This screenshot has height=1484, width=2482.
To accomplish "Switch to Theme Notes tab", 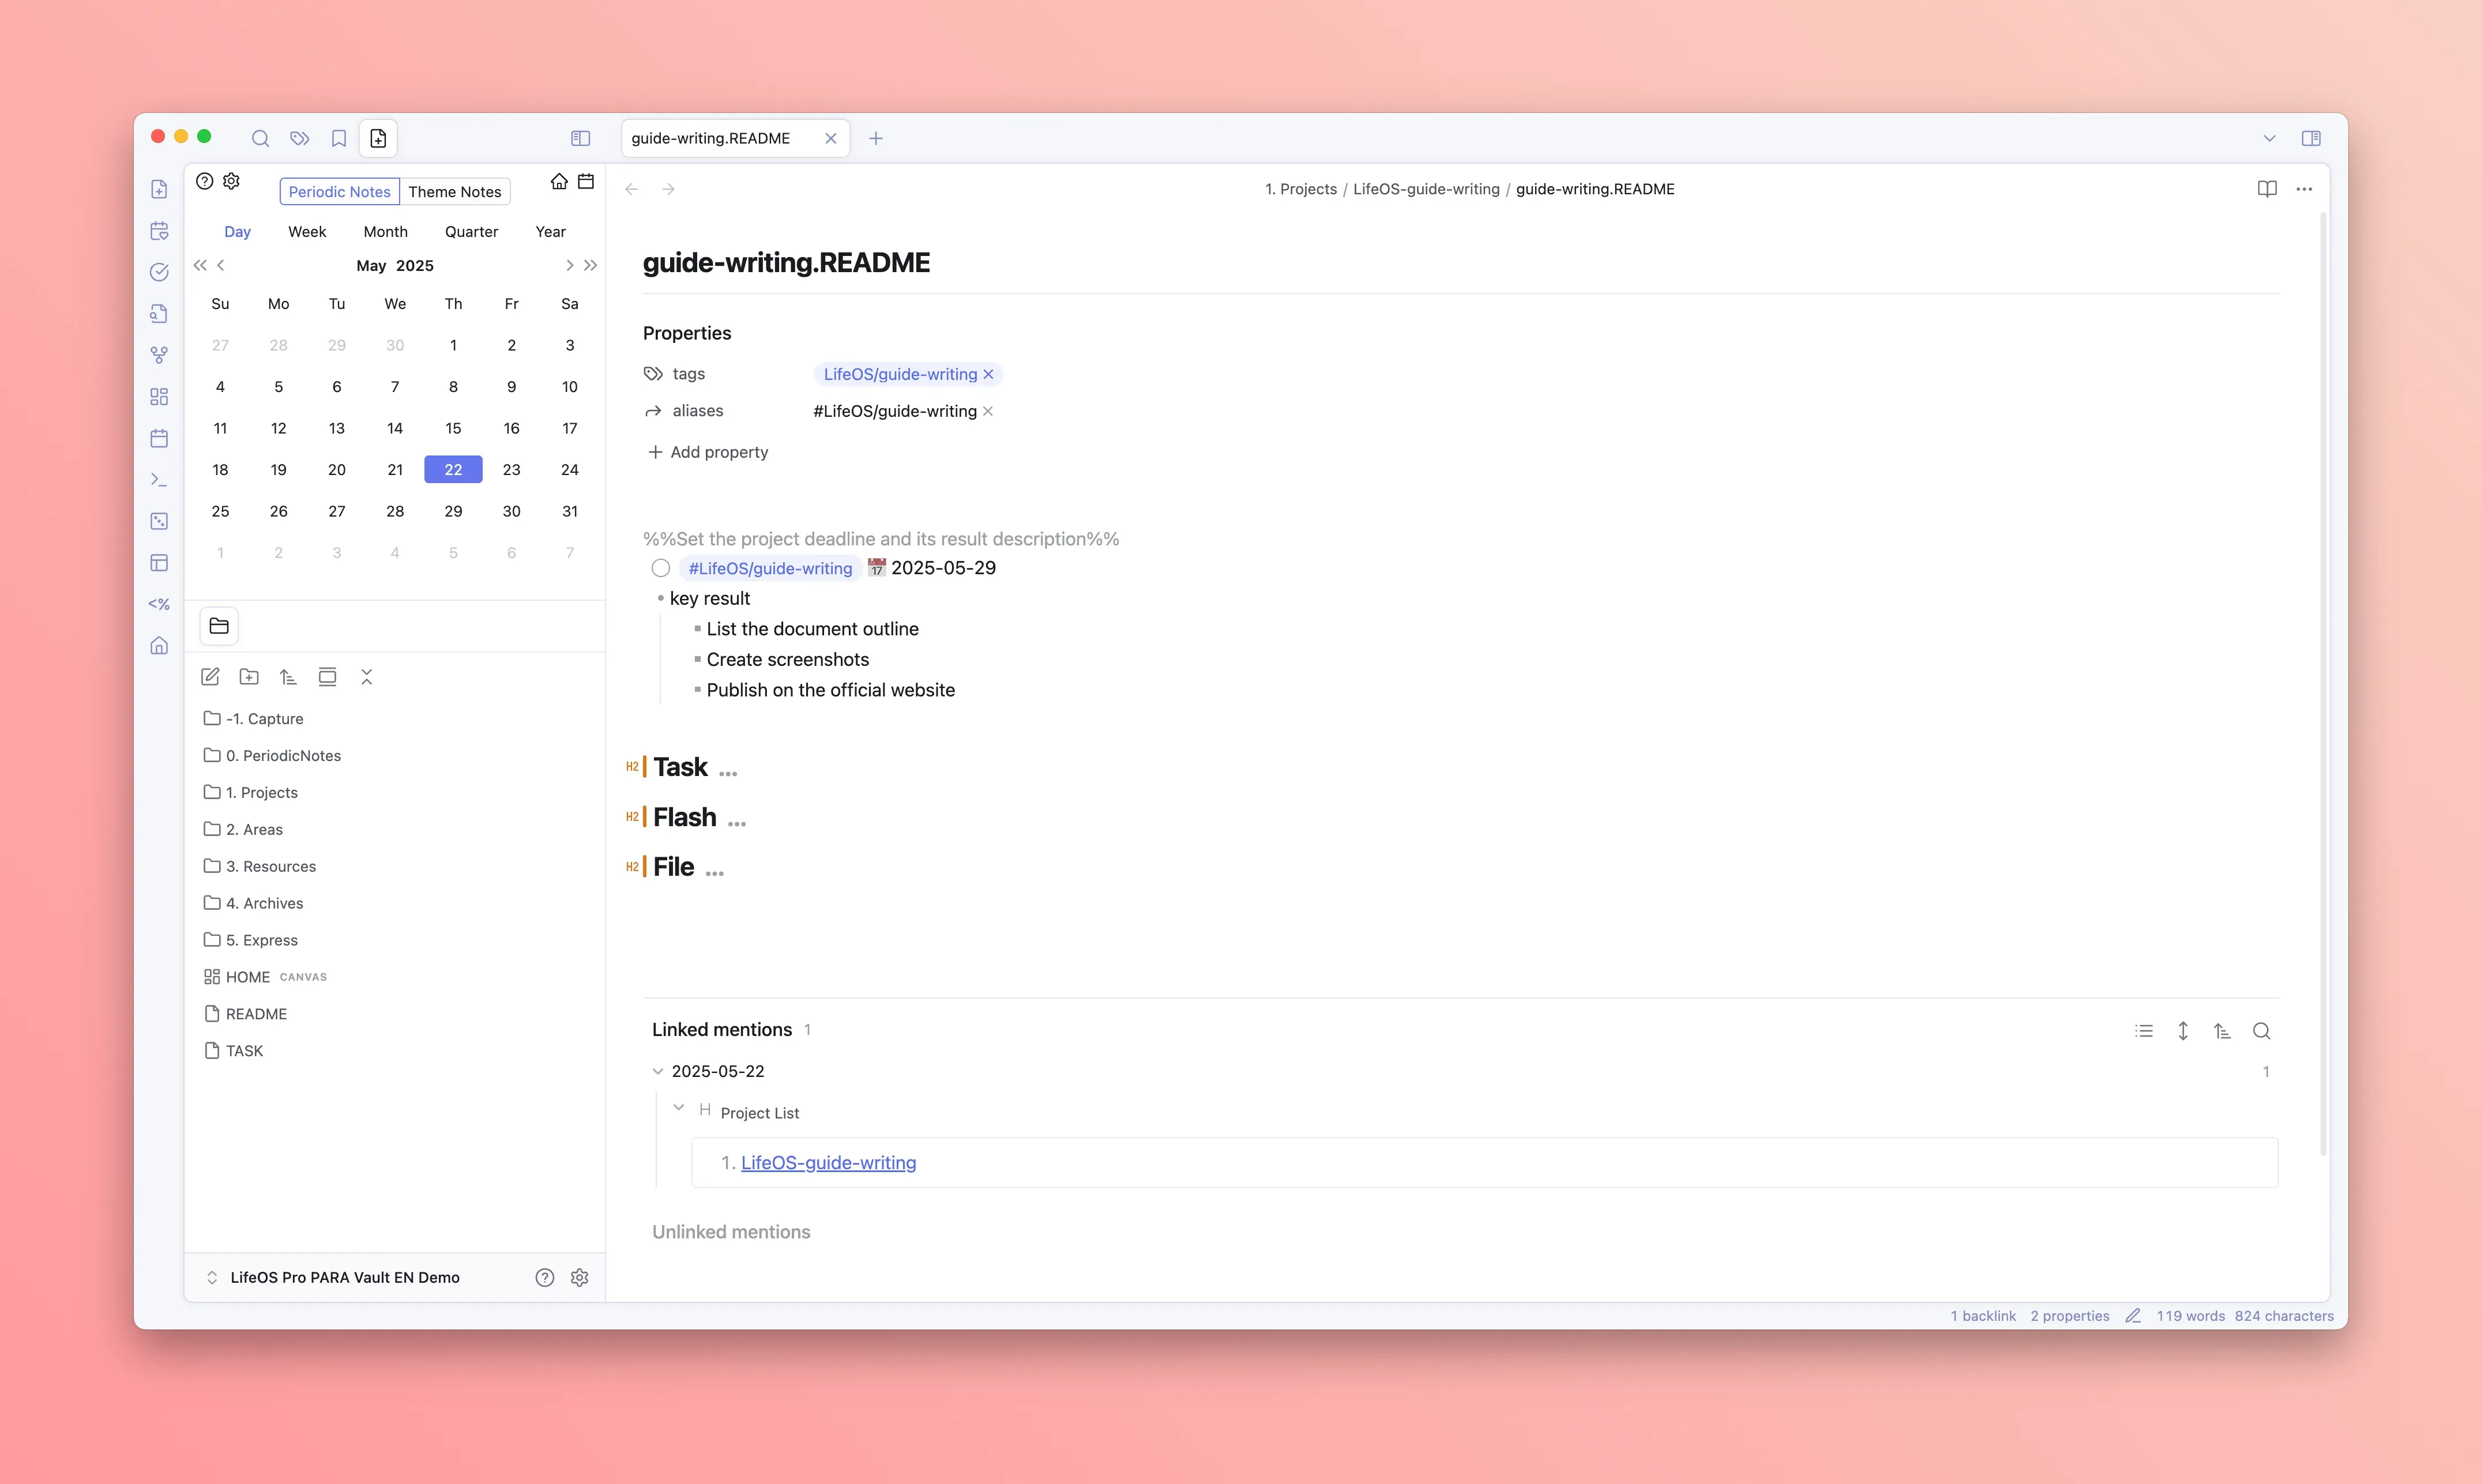I will (x=454, y=192).
